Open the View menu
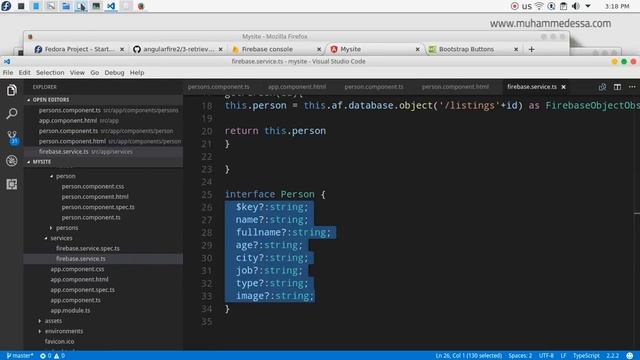Image resolution: width=640 pixels, height=360 pixels. tap(77, 72)
